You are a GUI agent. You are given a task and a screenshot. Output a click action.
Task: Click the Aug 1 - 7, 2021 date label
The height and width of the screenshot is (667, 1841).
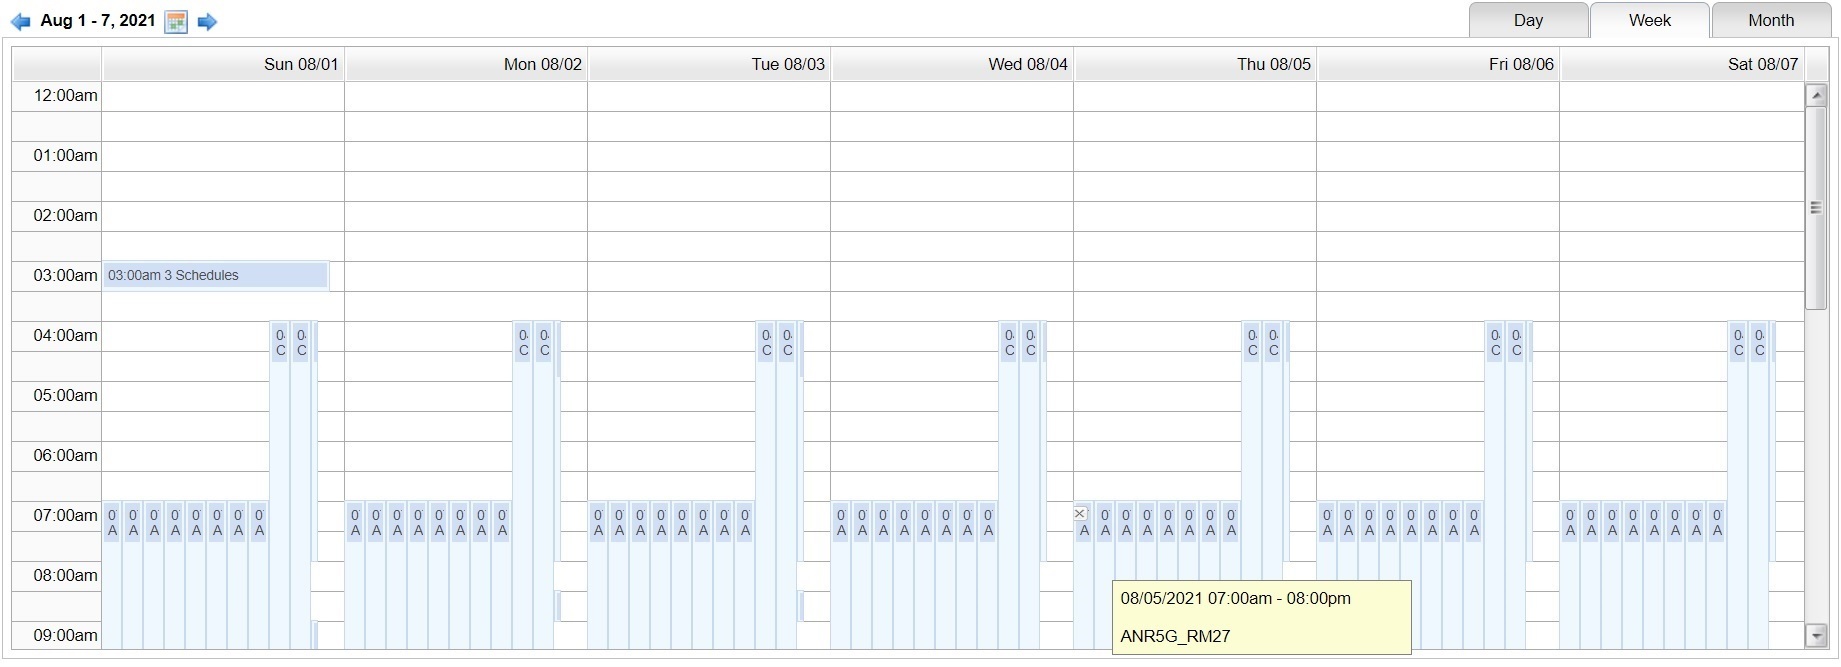point(98,20)
